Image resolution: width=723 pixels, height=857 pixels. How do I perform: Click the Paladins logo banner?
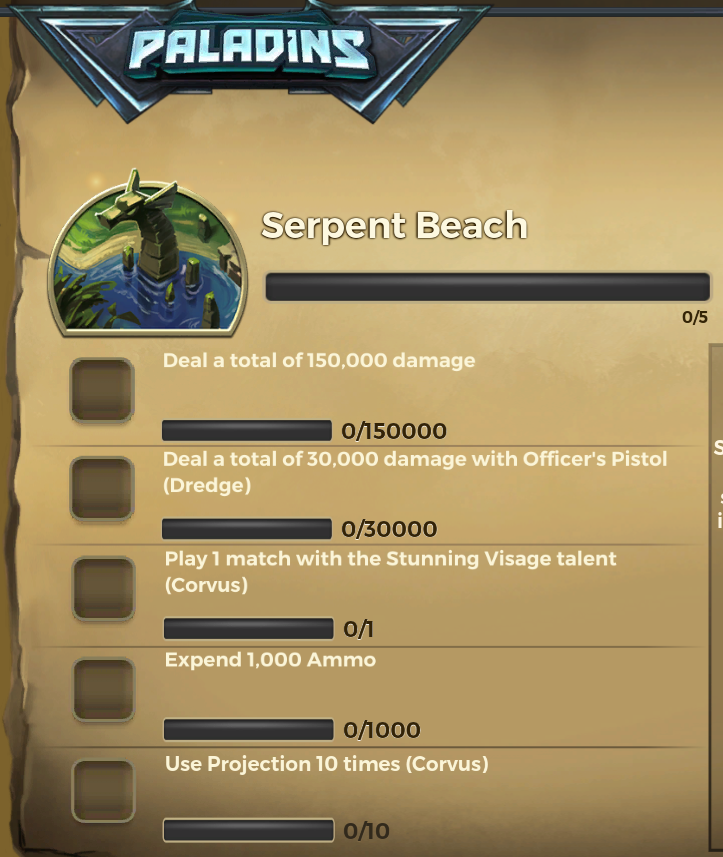250,55
